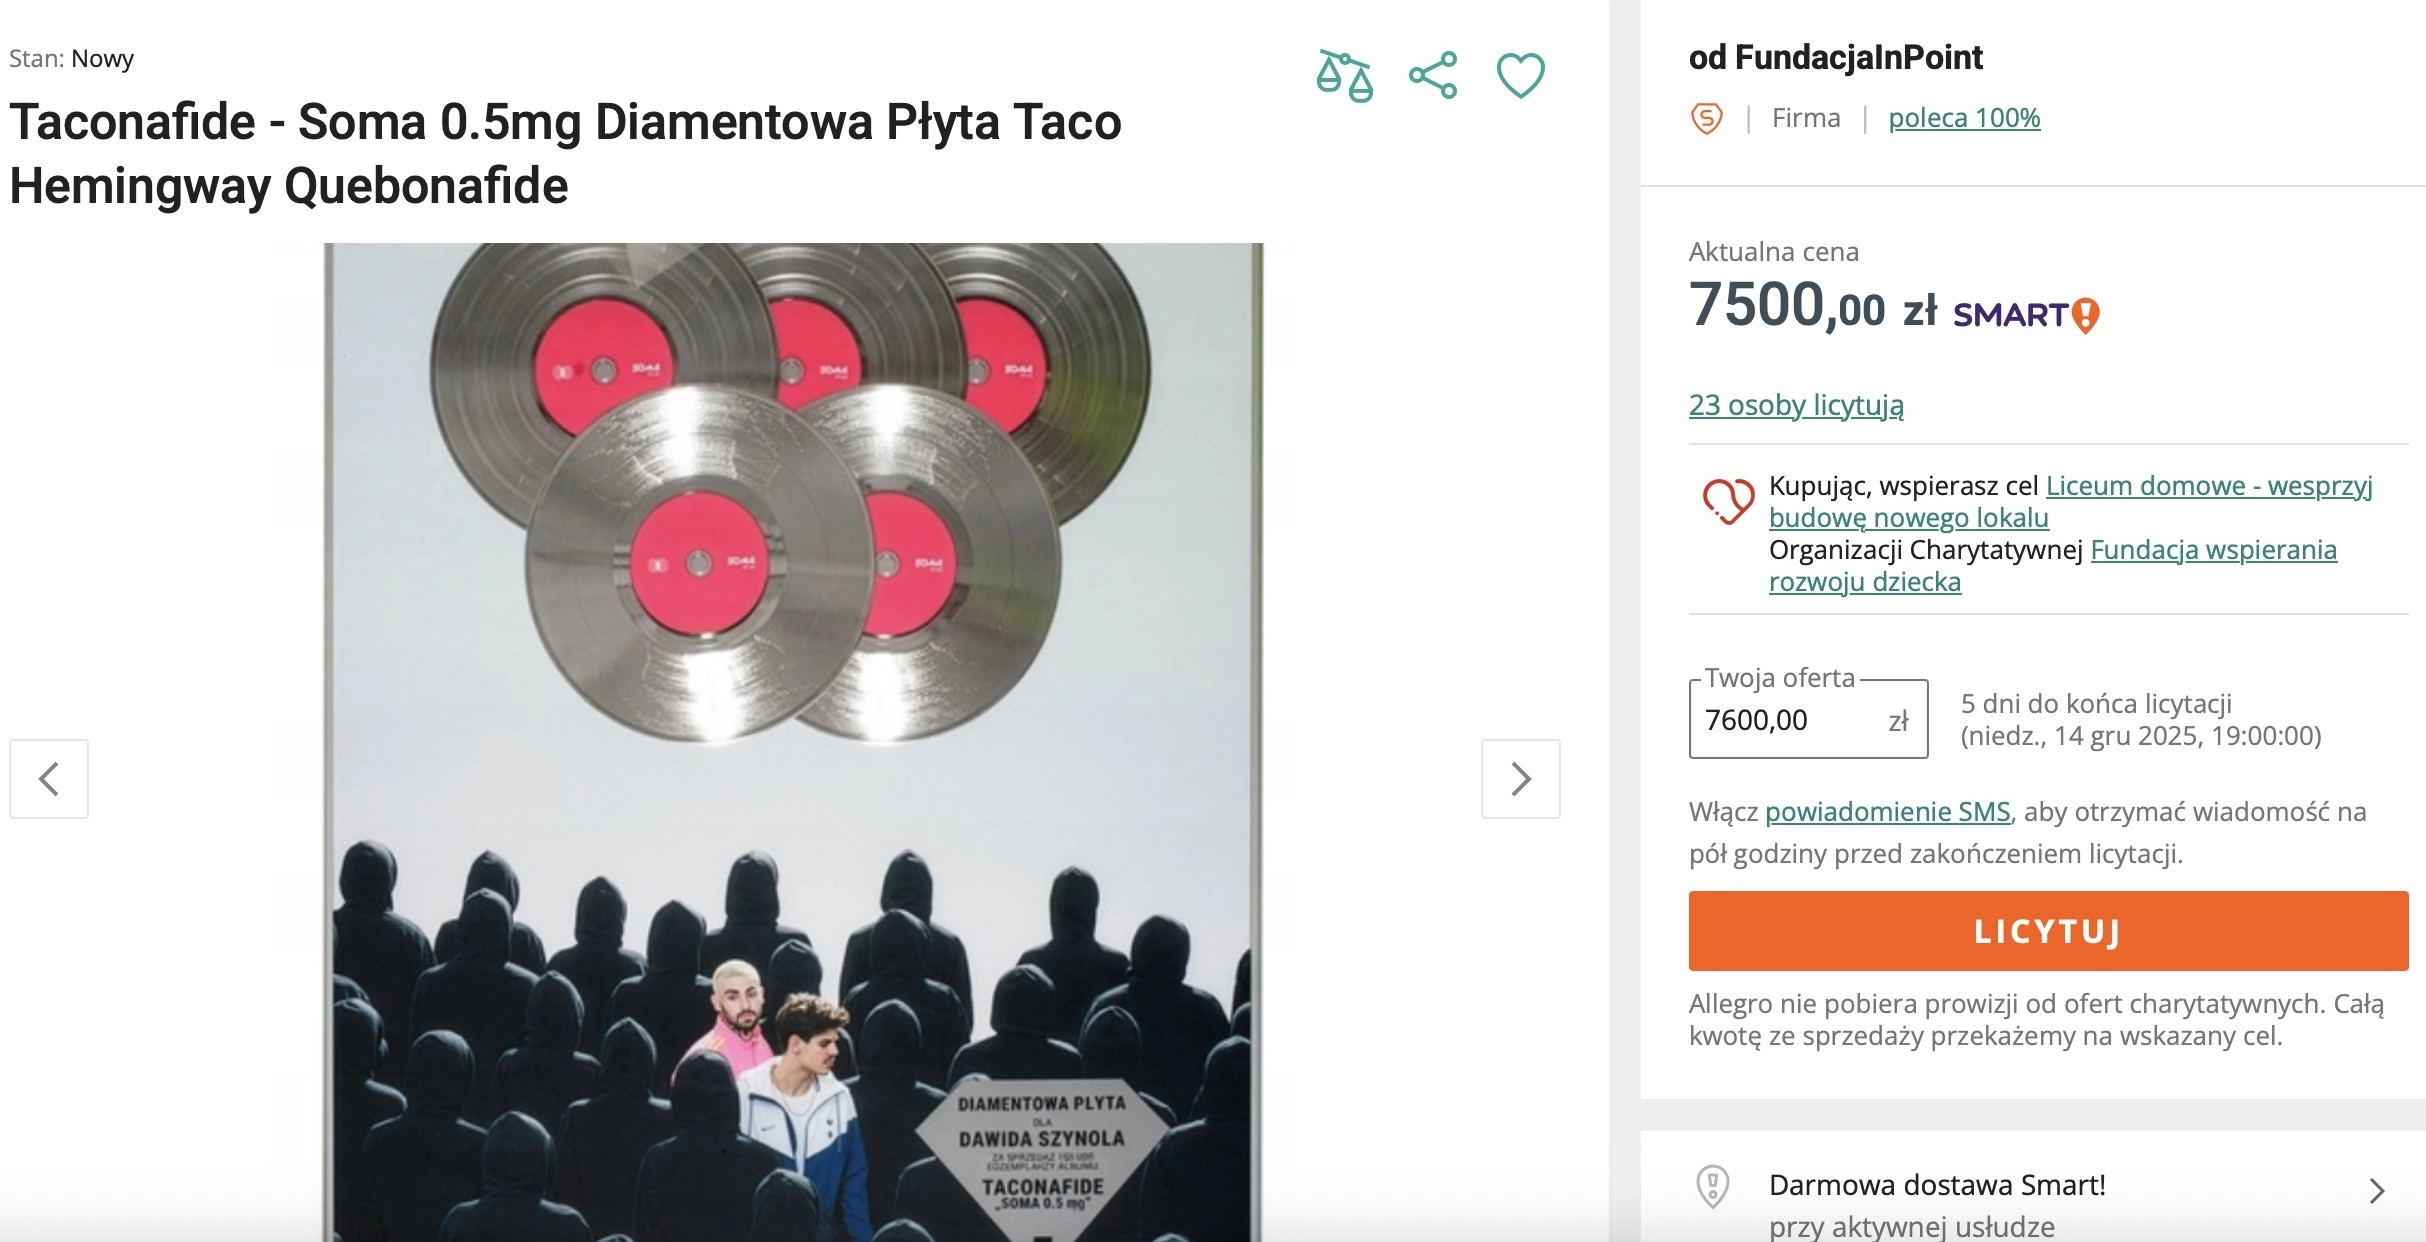Viewport: 2426px width, 1242px height.
Task: Click the Super Seller badge icon
Action: [1707, 118]
